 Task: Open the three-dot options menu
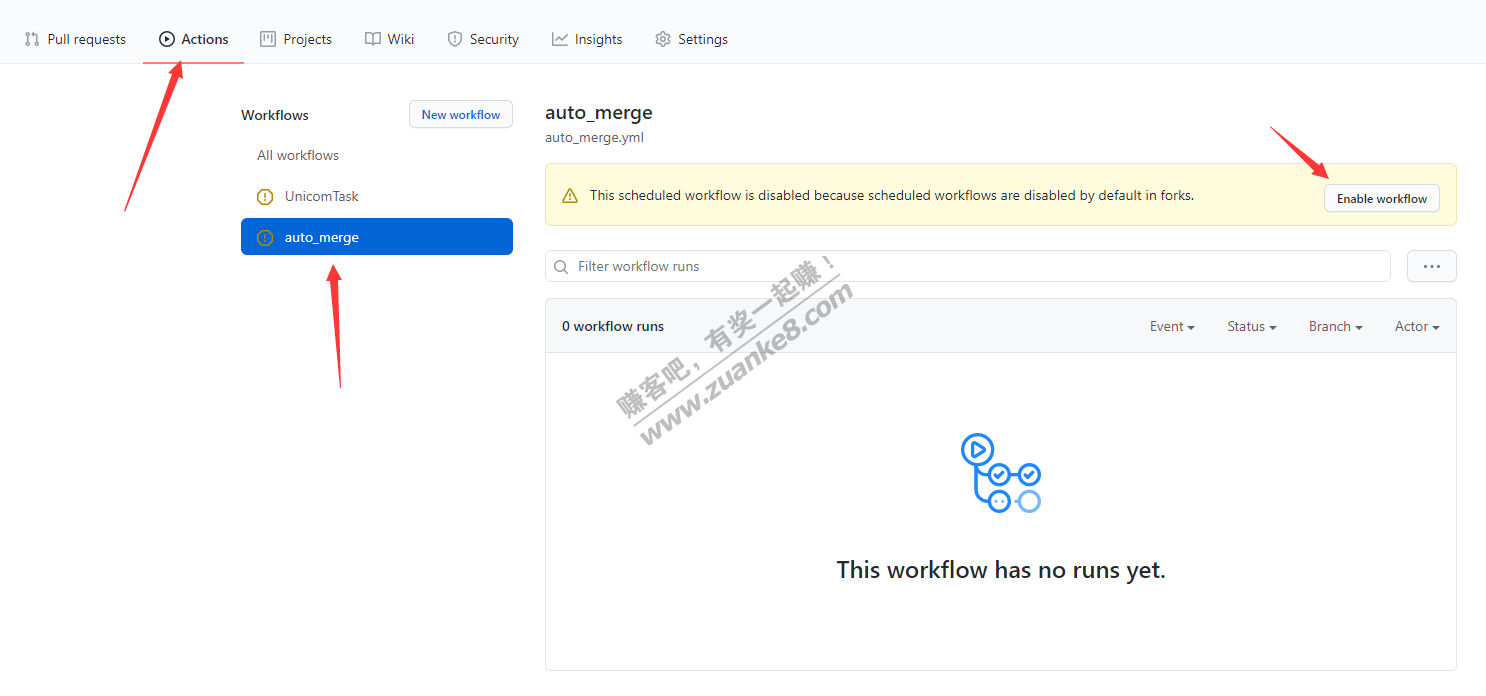click(1432, 266)
